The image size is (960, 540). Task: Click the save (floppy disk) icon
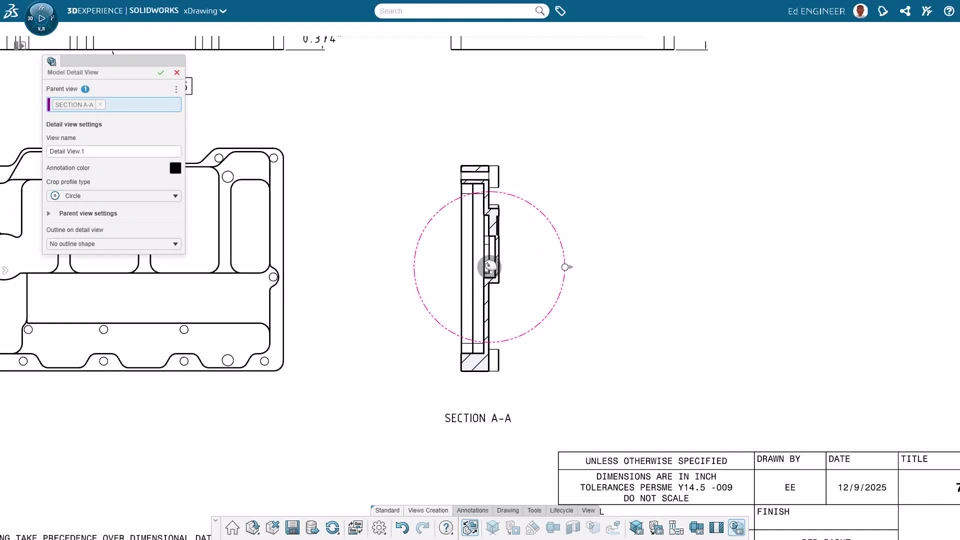292,528
